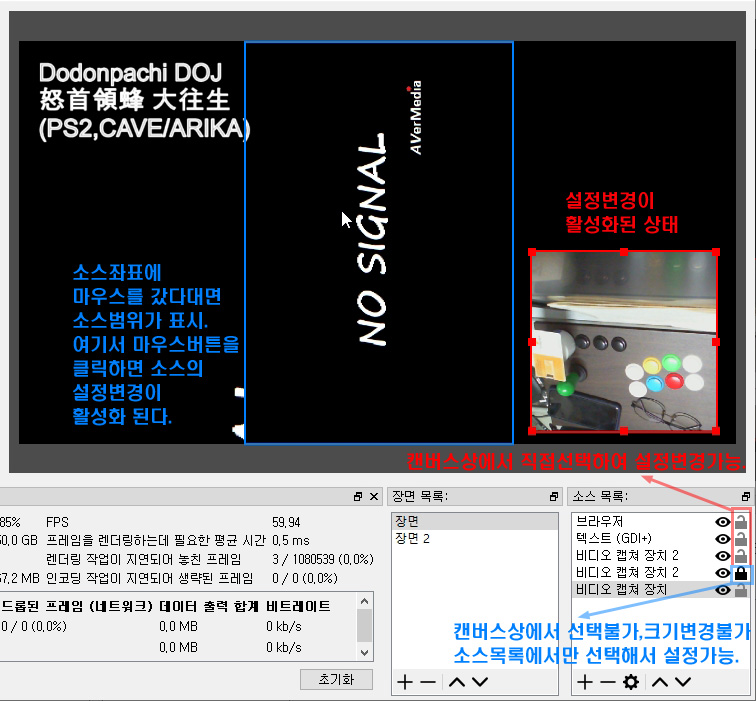The image size is (756, 701).
Task: Click the 장면 목록: dock title
Action: pyautogui.click(x=419, y=496)
